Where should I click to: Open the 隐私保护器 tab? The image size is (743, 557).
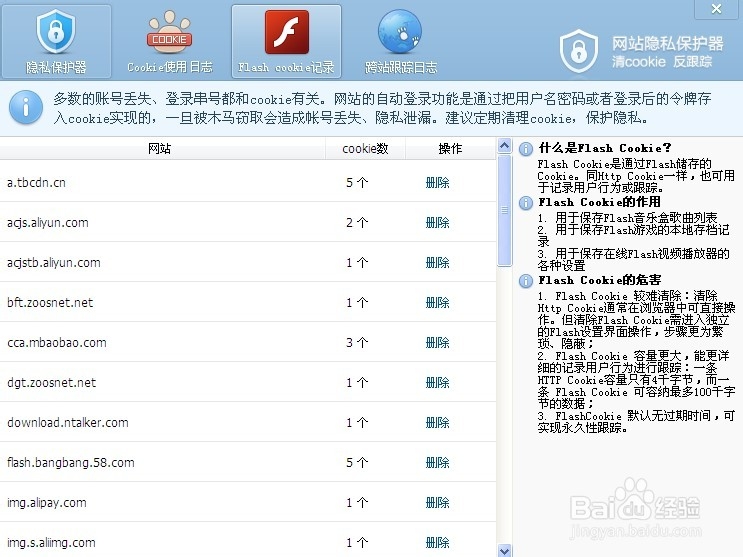click(x=56, y=41)
